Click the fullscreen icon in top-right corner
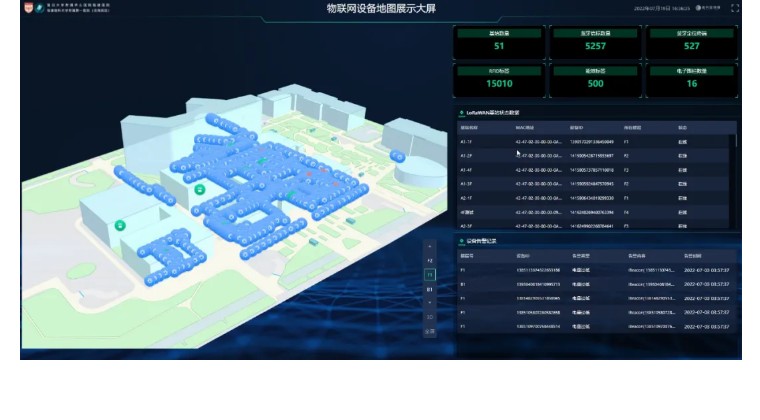The width and height of the screenshot is (760, 420). coord(736,8)
